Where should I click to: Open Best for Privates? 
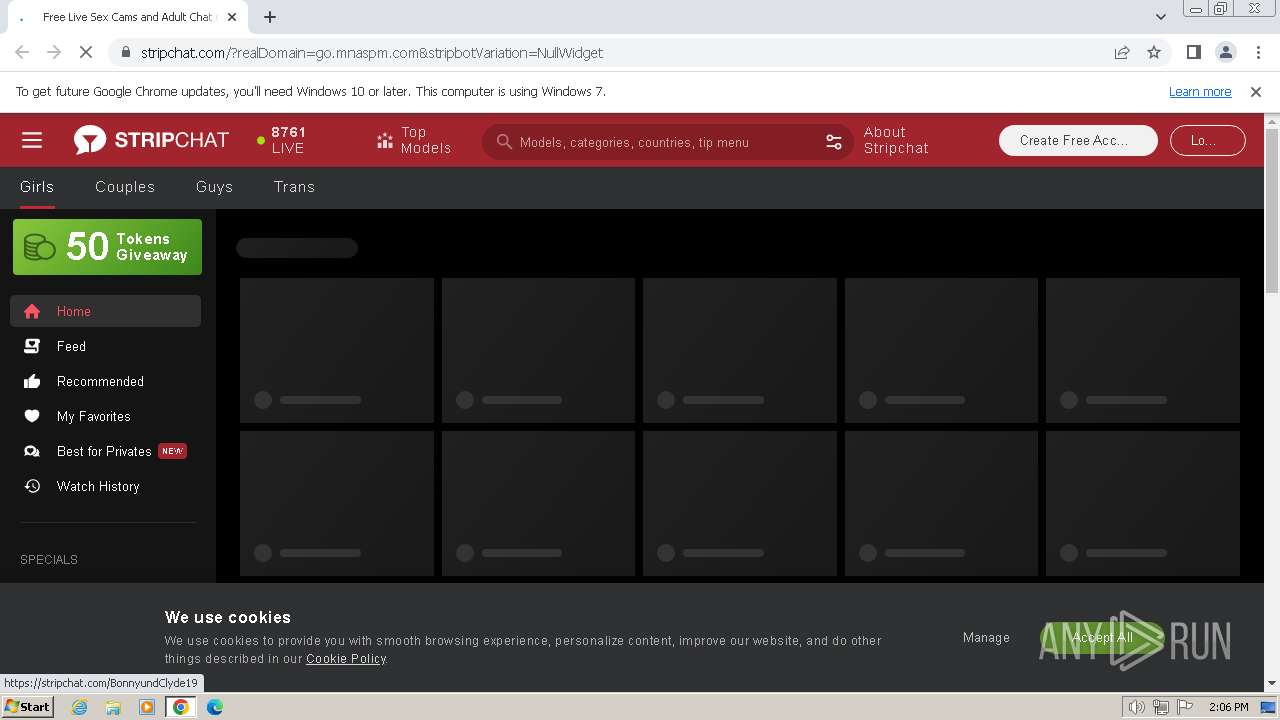pyautogui.click(x=105, y=451)
